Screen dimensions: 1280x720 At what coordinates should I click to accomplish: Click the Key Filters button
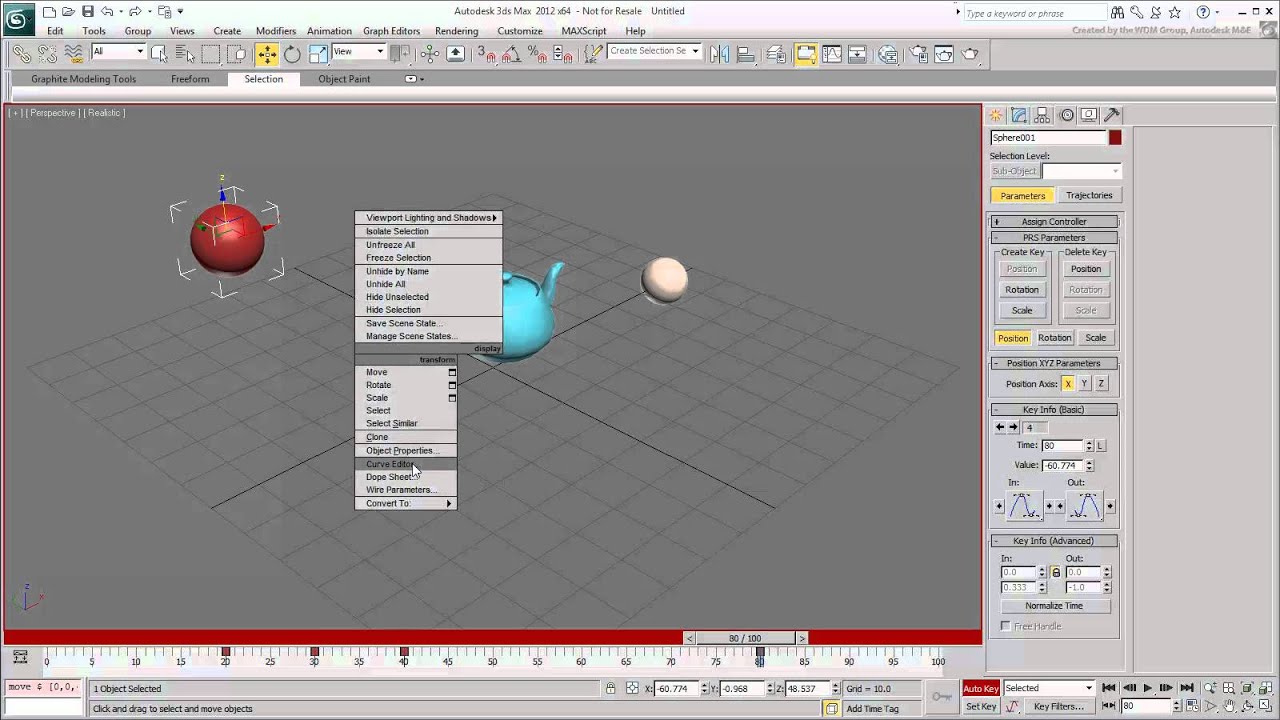point(1059,706)
